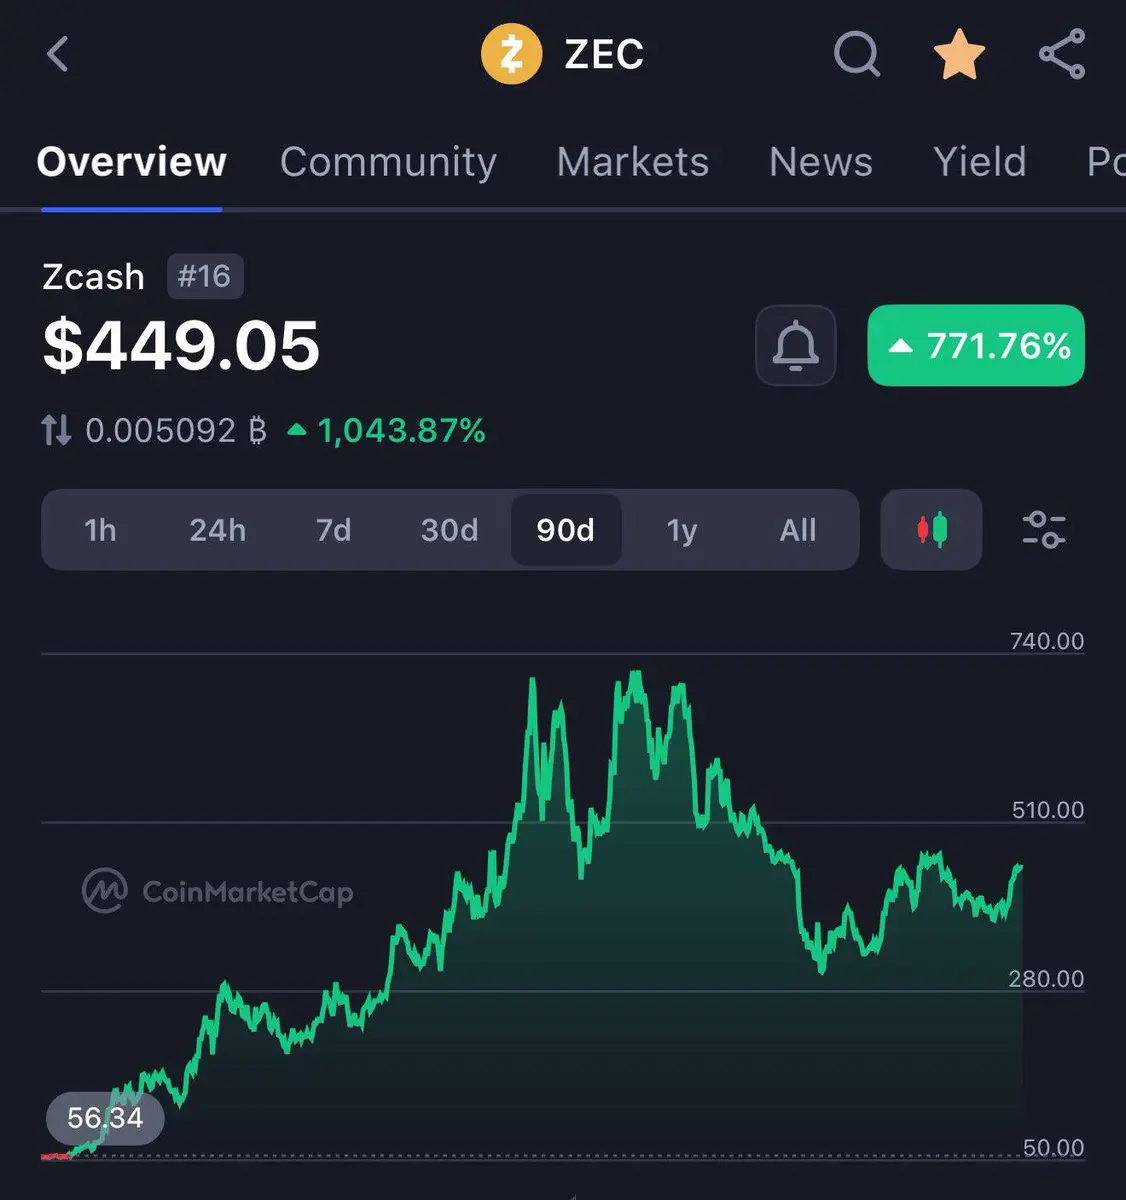This screenshot has height=1200, width=1126.
Task: Tap the 510.00 axis label
Action: 1047,810
